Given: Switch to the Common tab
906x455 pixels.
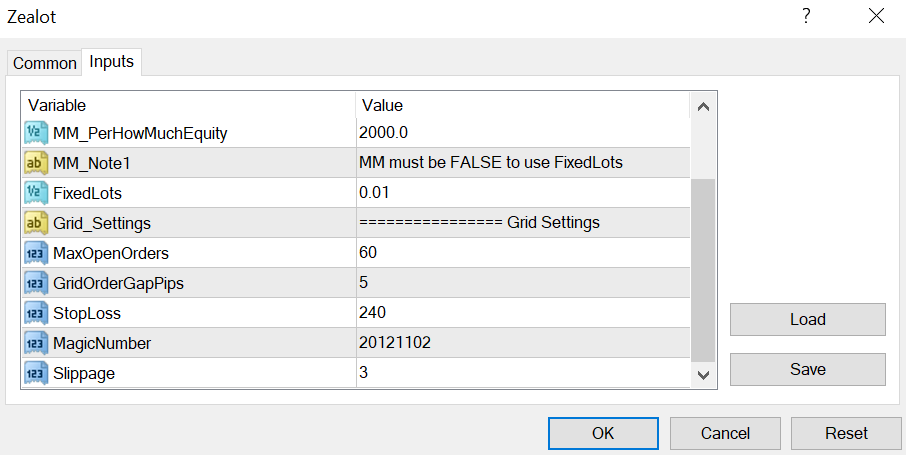Looking at the screenshot, I should point(44,63).
